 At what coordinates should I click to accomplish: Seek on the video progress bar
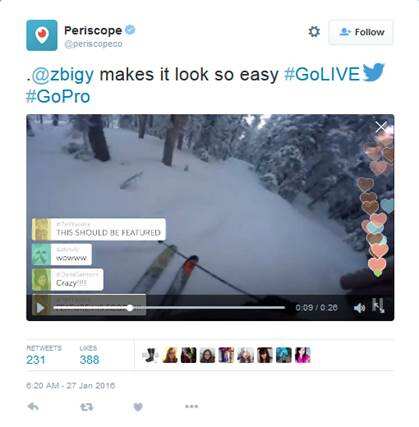point(169,308)
